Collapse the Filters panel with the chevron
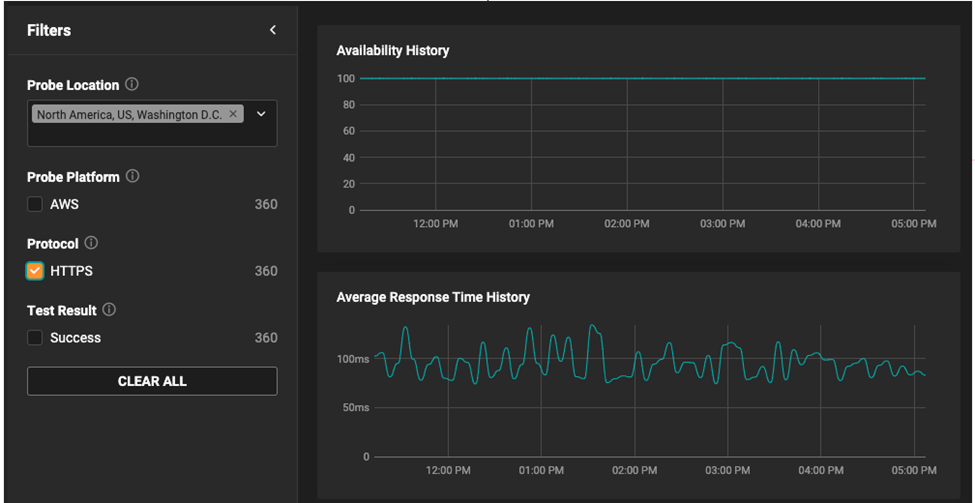The image size is (975, 503). click(272, 30)
